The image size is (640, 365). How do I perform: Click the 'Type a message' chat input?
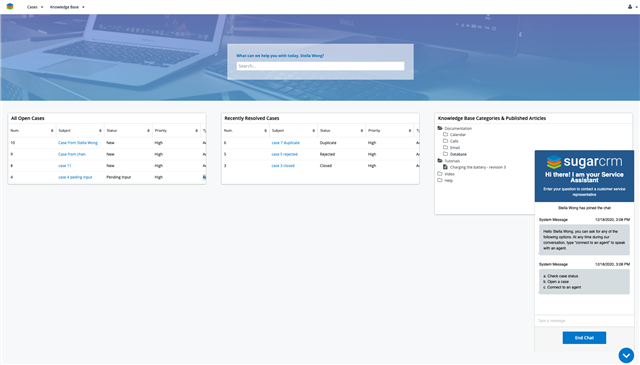[584, 320]
